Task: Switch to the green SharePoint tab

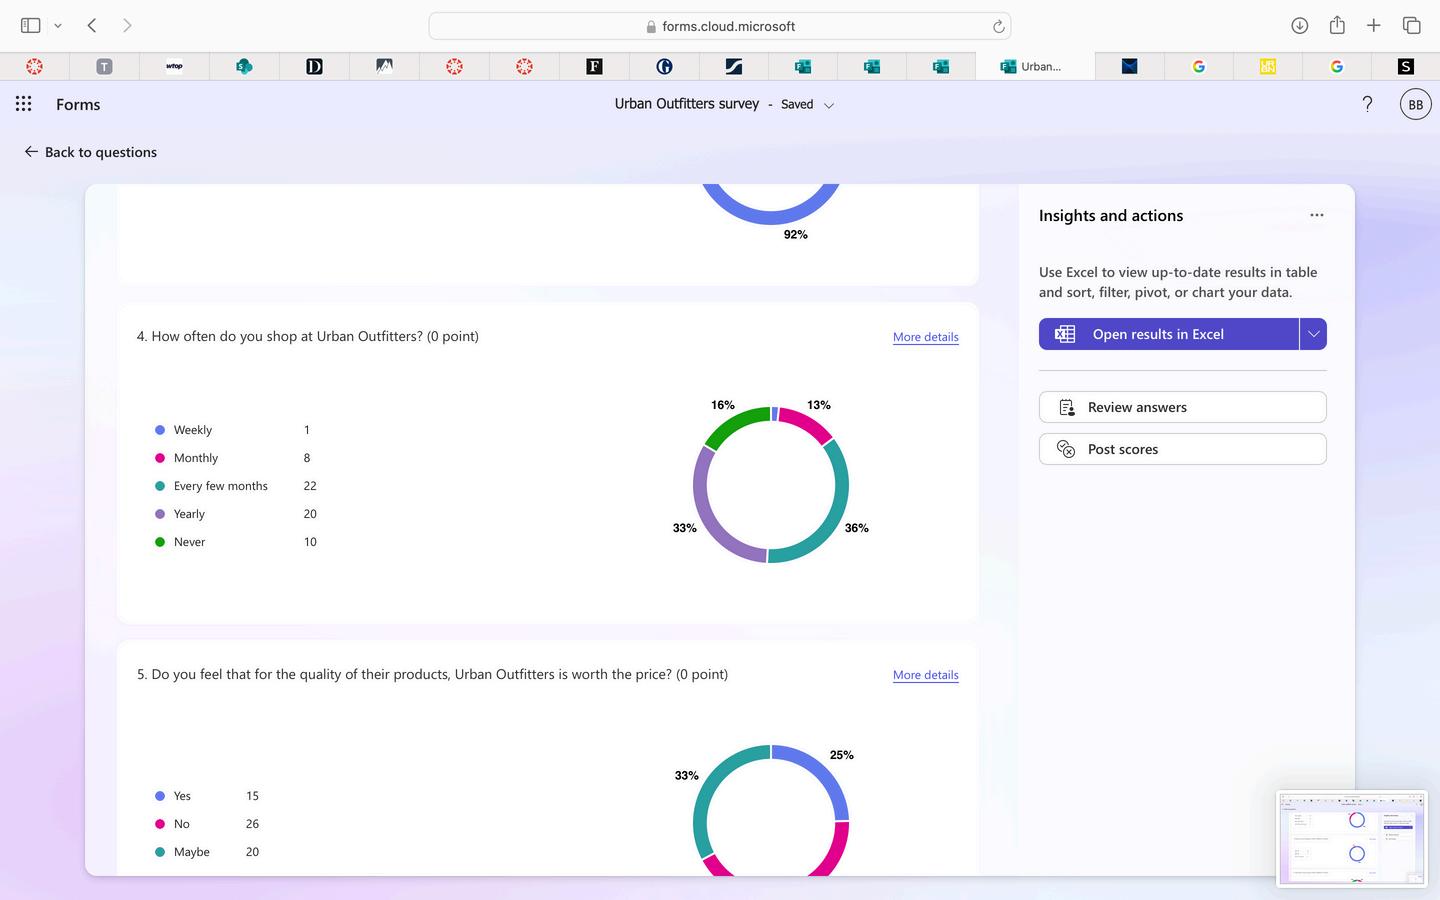Action: 244,66
